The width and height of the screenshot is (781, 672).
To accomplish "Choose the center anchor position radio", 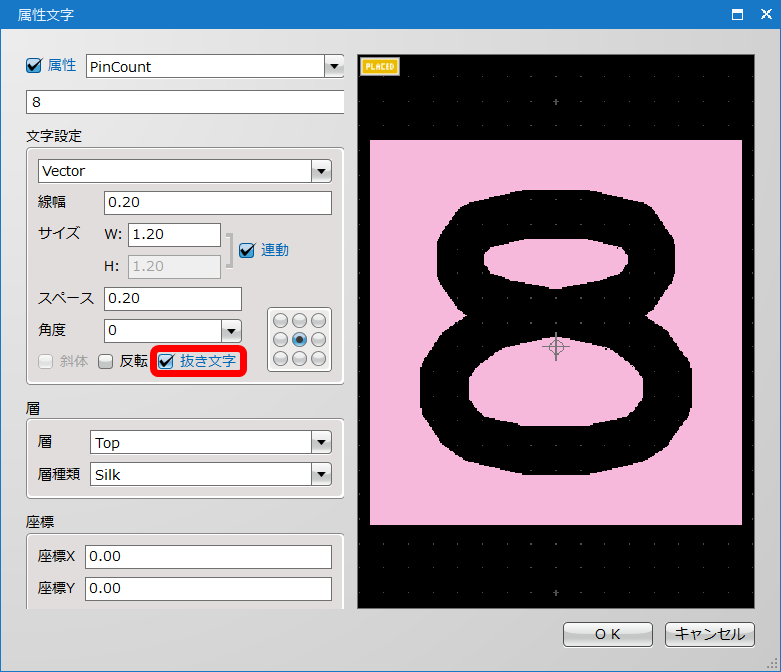I will pyautogui.click(x=299, y=339).
